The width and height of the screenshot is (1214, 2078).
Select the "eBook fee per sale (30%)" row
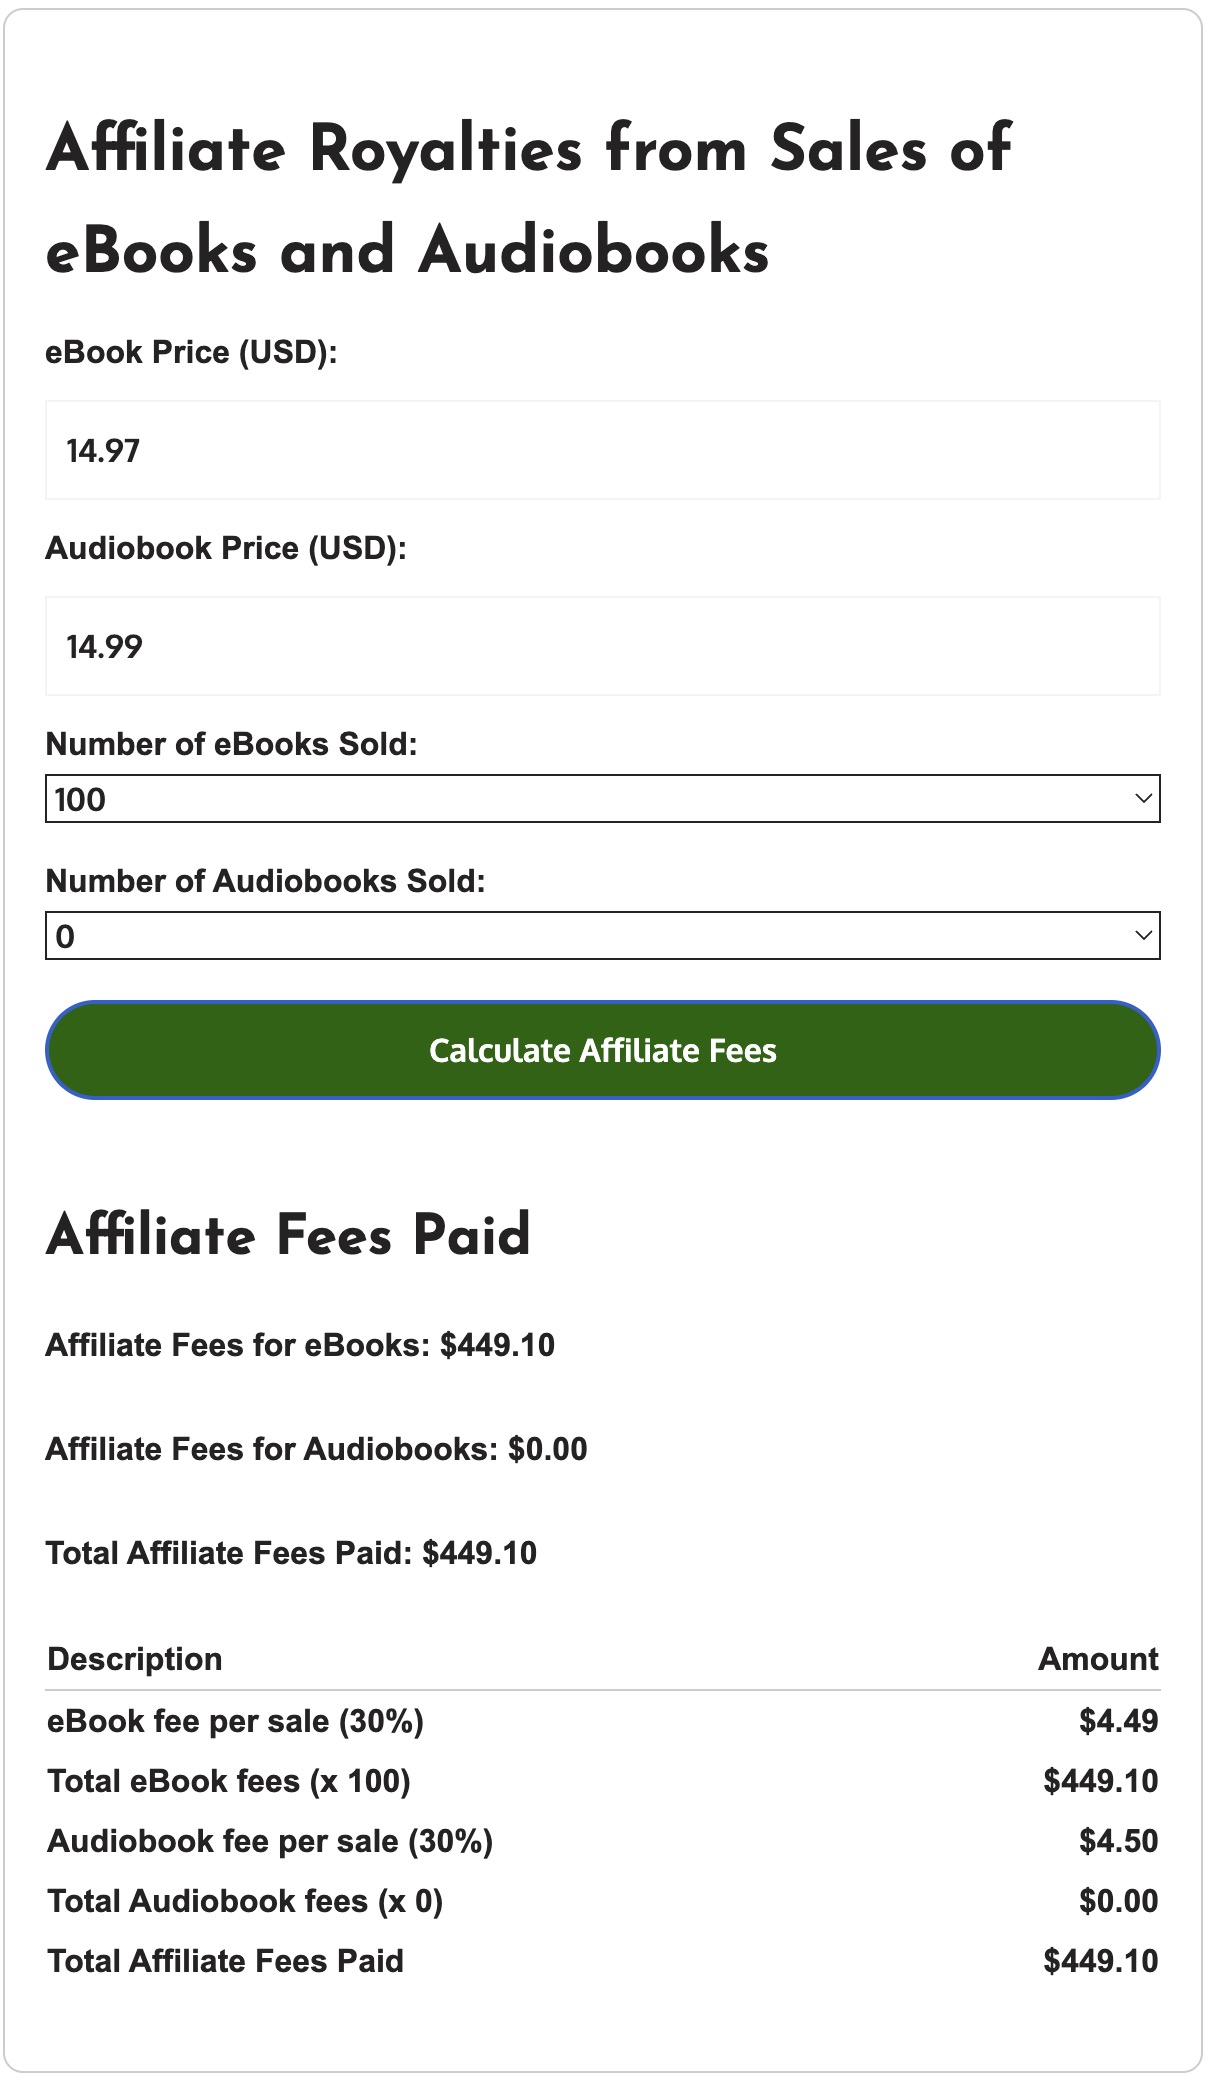pyautogui.click(x=236, y=1721)
